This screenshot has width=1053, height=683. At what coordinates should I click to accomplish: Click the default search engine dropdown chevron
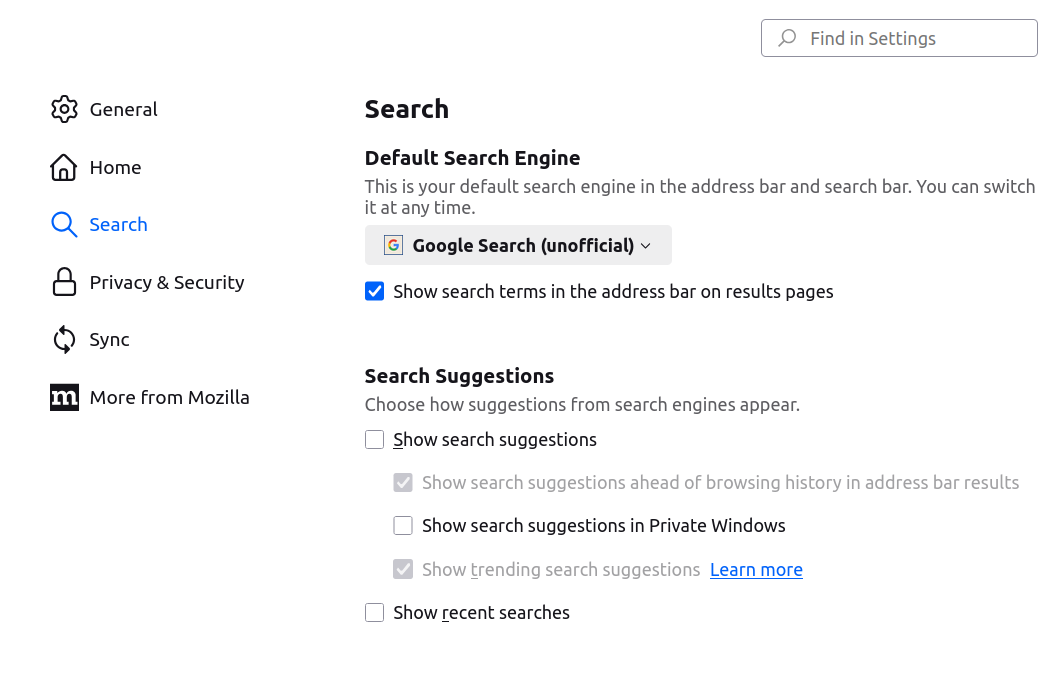tap(645, 246)
